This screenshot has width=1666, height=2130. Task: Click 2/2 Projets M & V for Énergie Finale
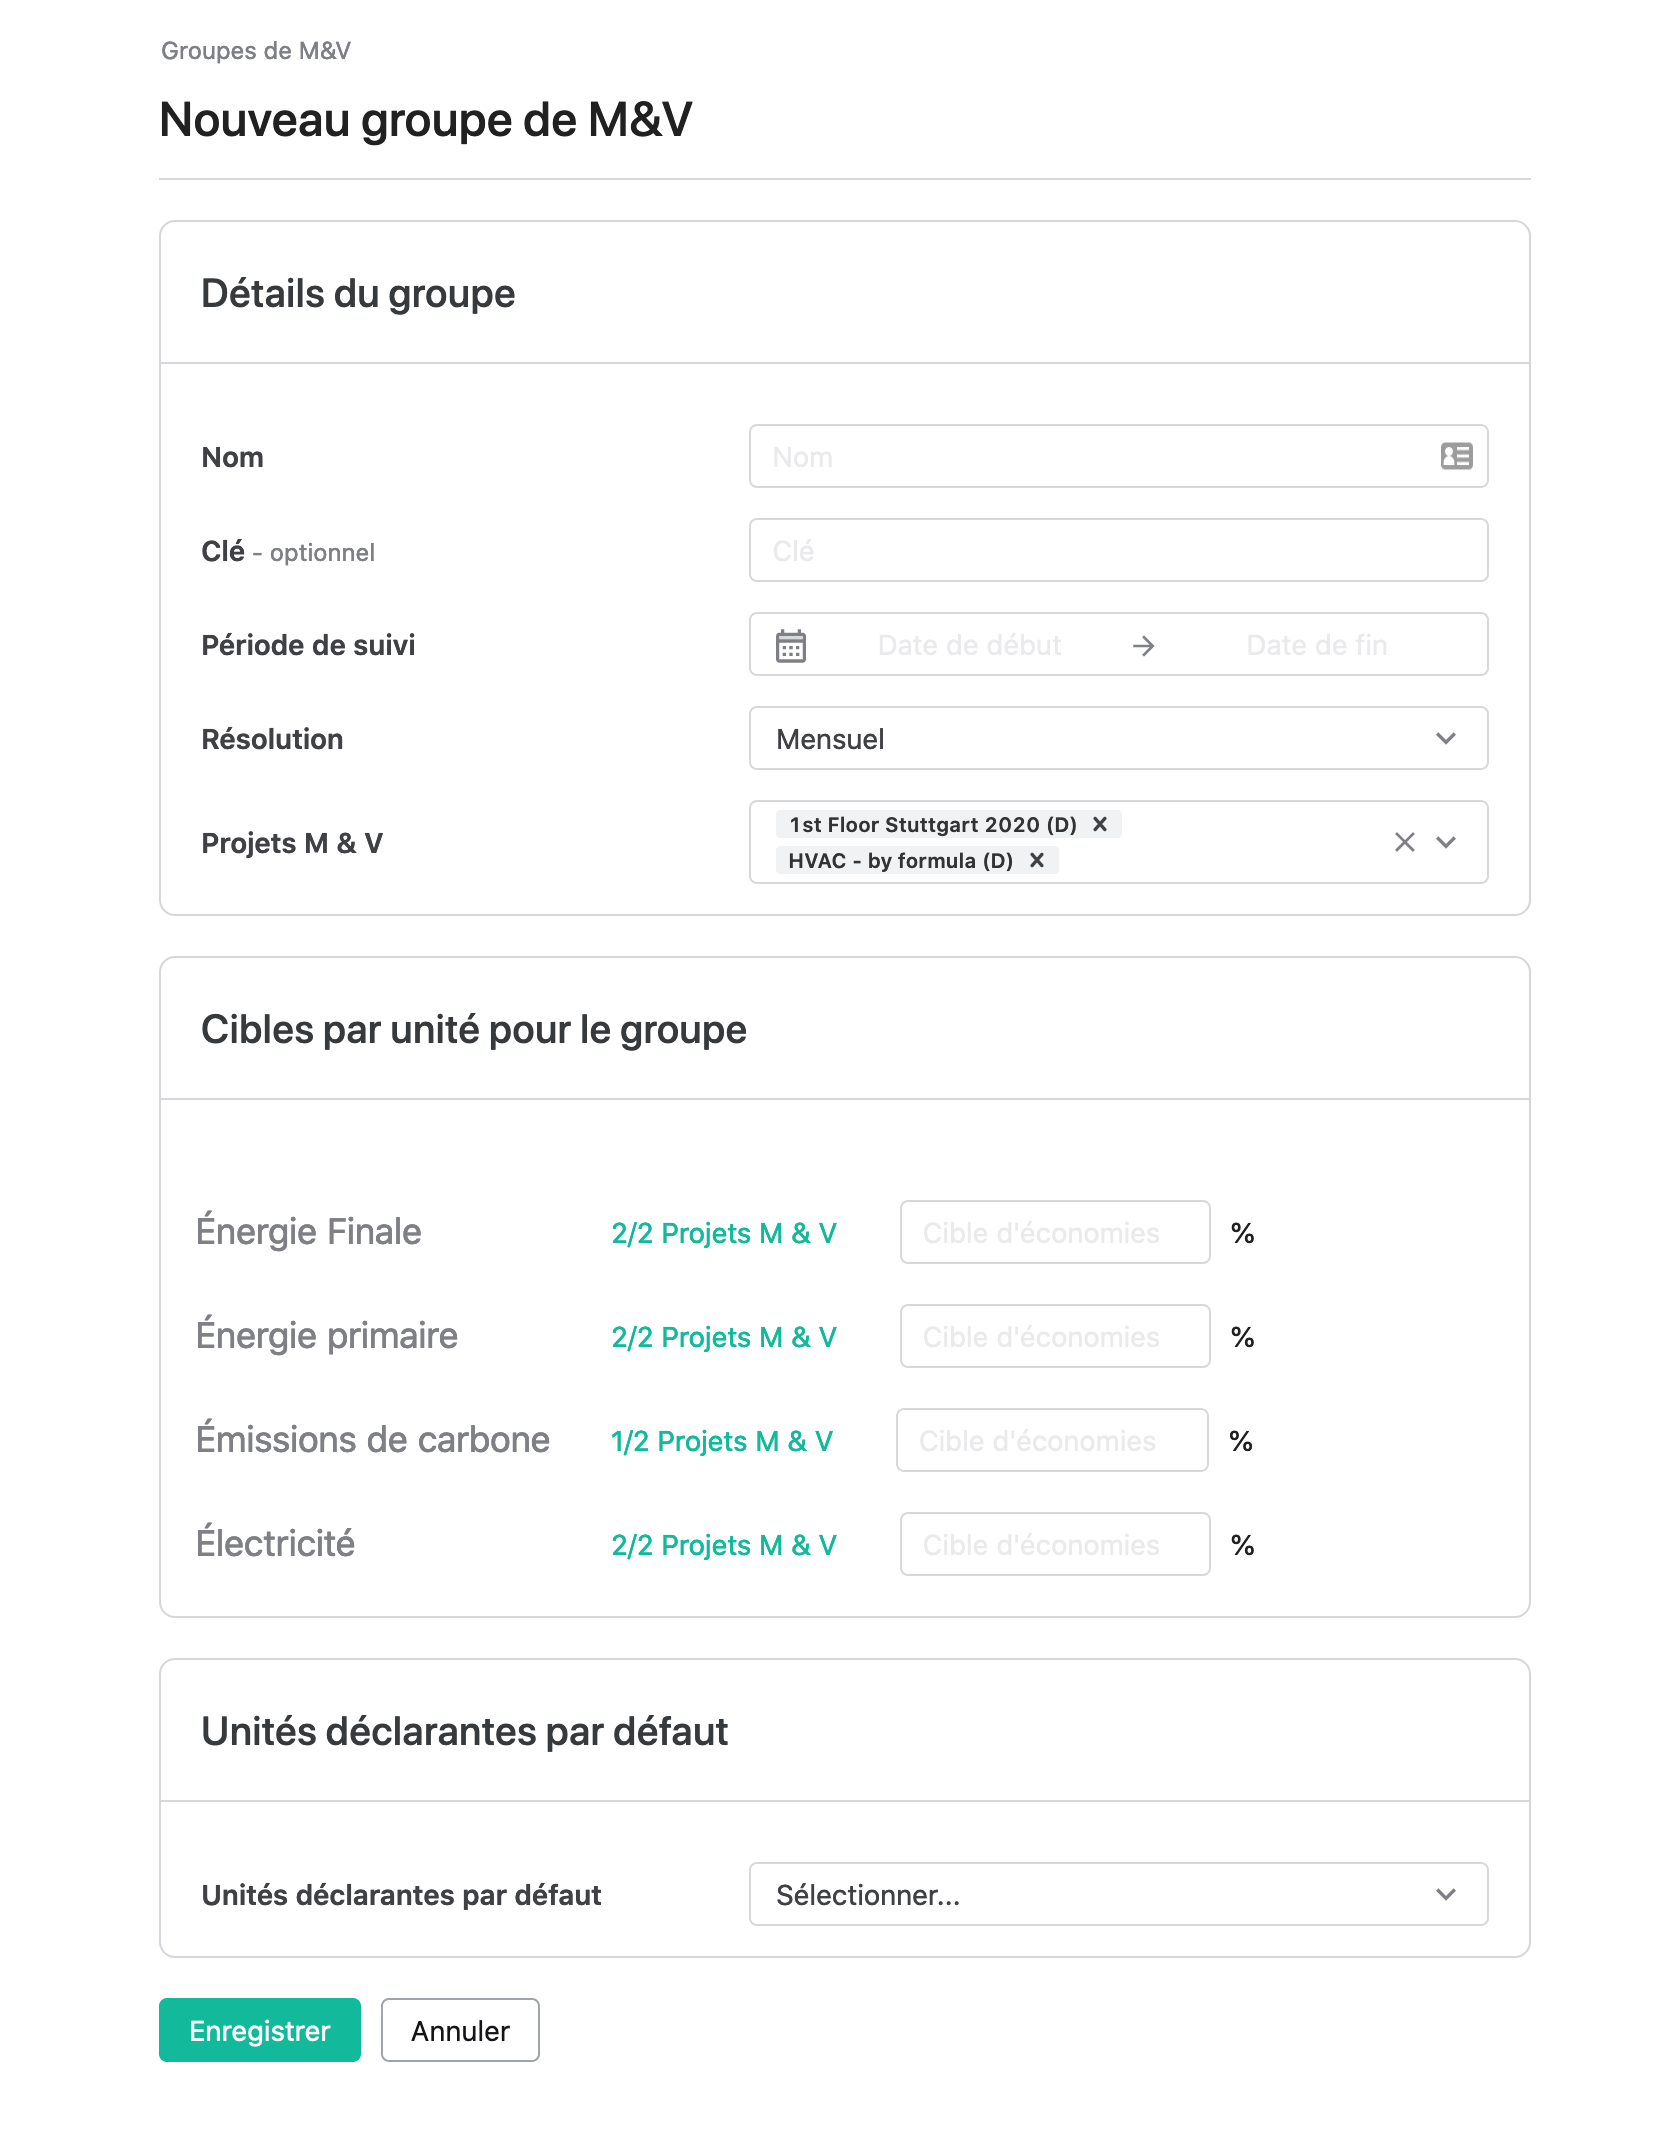coord(724,1233)
